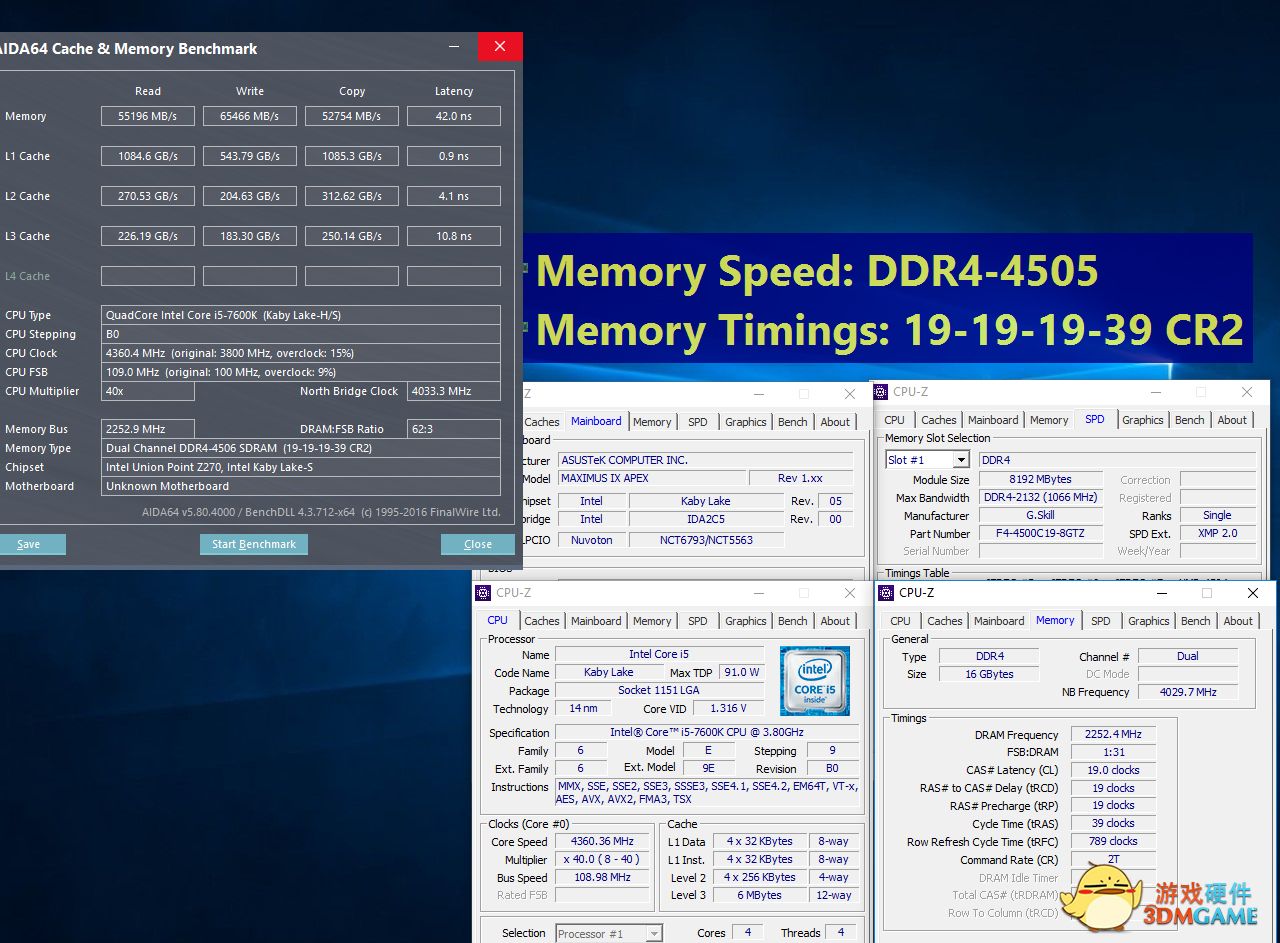Image resolution: width=1280 pixels, height=943 pixels.
Task: Click the CPU Type field QuadCore Intel Core i5-7600K
Action: (x=301, y=315)
